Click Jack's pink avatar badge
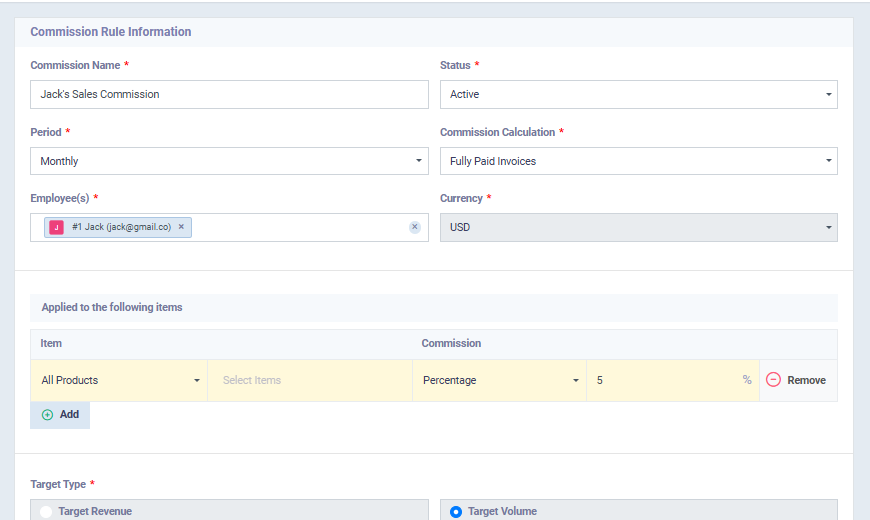 pos(56,227)
